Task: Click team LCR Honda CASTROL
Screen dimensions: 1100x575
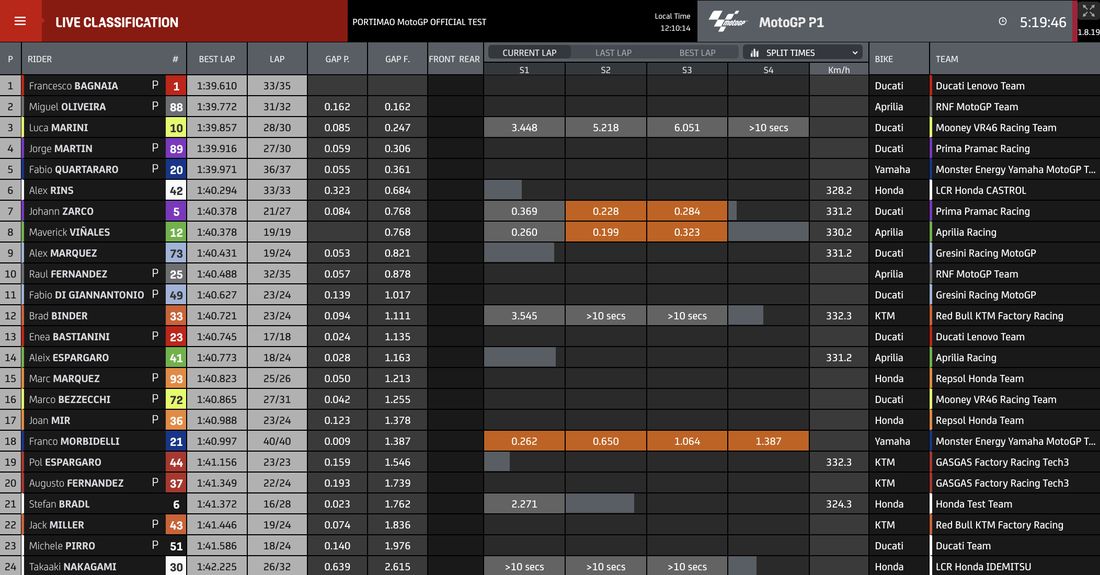Action: (980, 190)
